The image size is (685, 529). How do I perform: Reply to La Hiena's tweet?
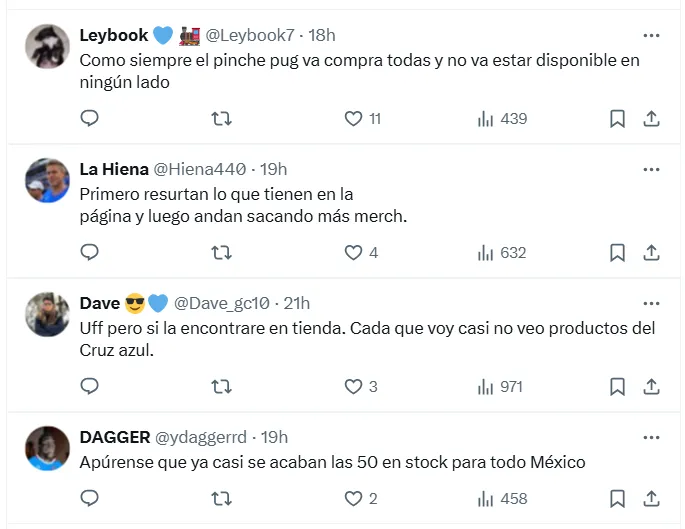(x=89, y=253)
